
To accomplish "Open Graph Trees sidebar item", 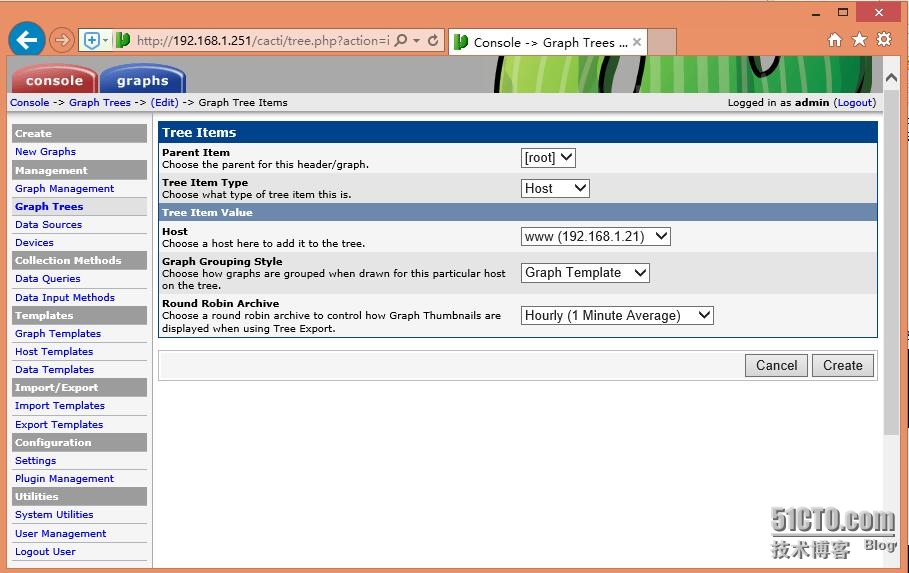I will [x=49, y=206].
